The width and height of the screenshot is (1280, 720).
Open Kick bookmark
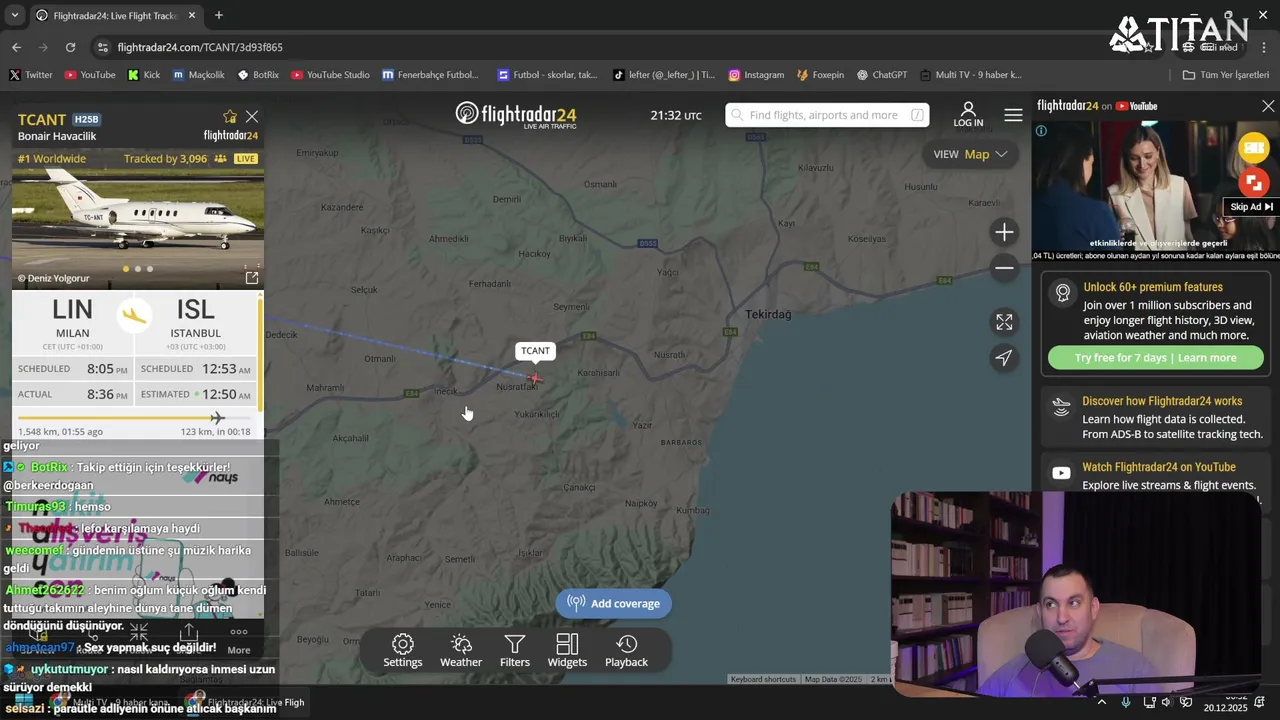click(x=144, y=75)
